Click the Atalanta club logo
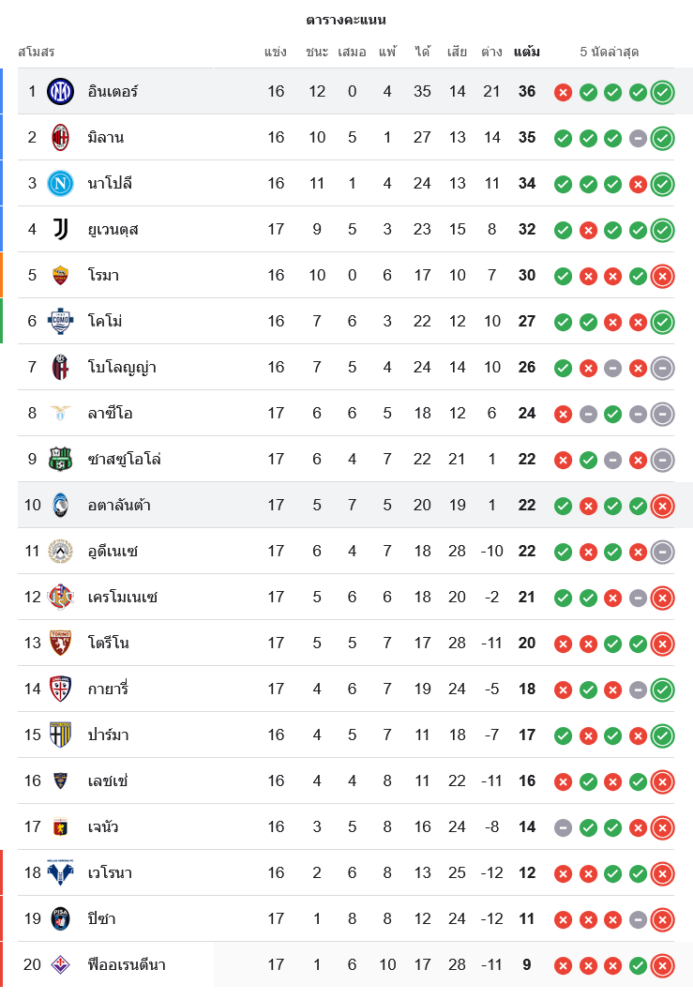This screenshot has width=693, height=1000. pyautogui.click(x=61, y=505)
